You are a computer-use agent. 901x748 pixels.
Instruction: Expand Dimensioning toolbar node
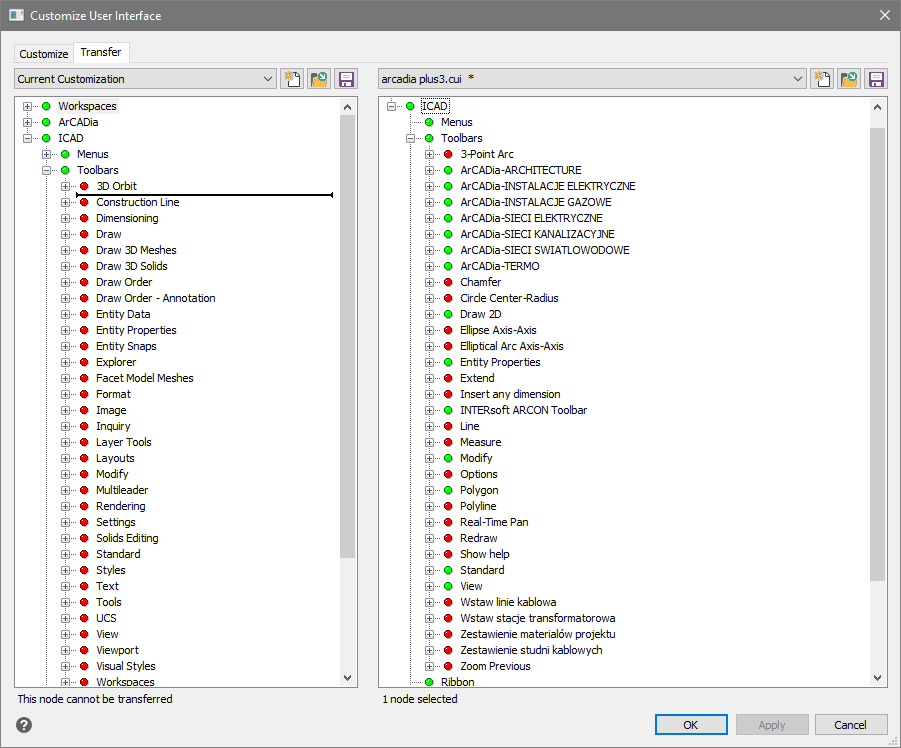pyautogui.click(x=66, y=218)
